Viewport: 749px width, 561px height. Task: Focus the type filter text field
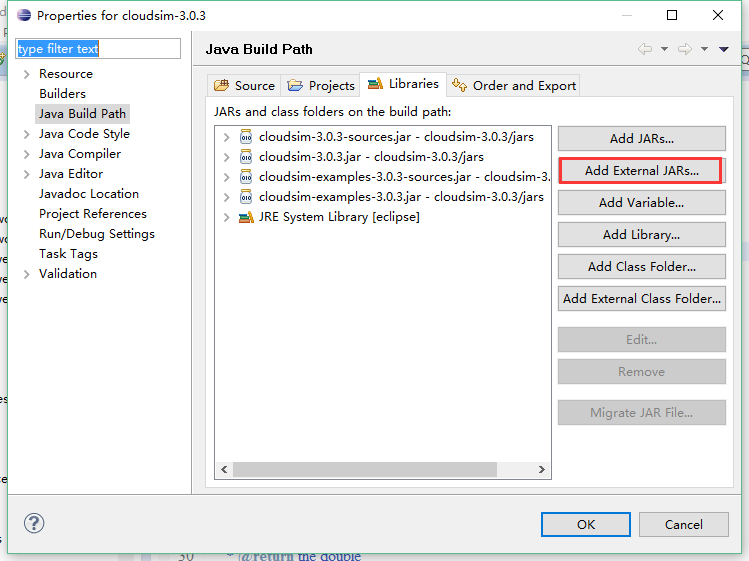point(98,49)
